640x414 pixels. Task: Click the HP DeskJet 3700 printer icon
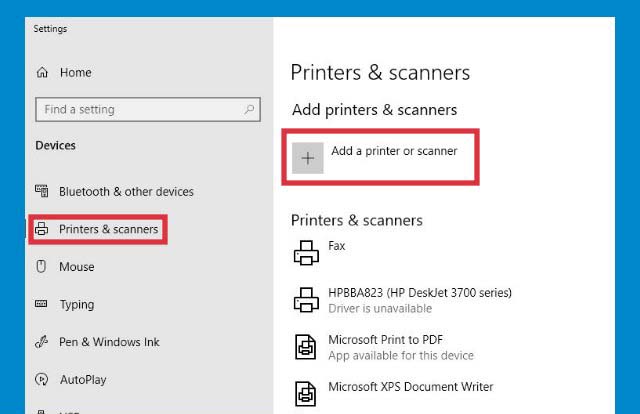(x=306, y=300)
